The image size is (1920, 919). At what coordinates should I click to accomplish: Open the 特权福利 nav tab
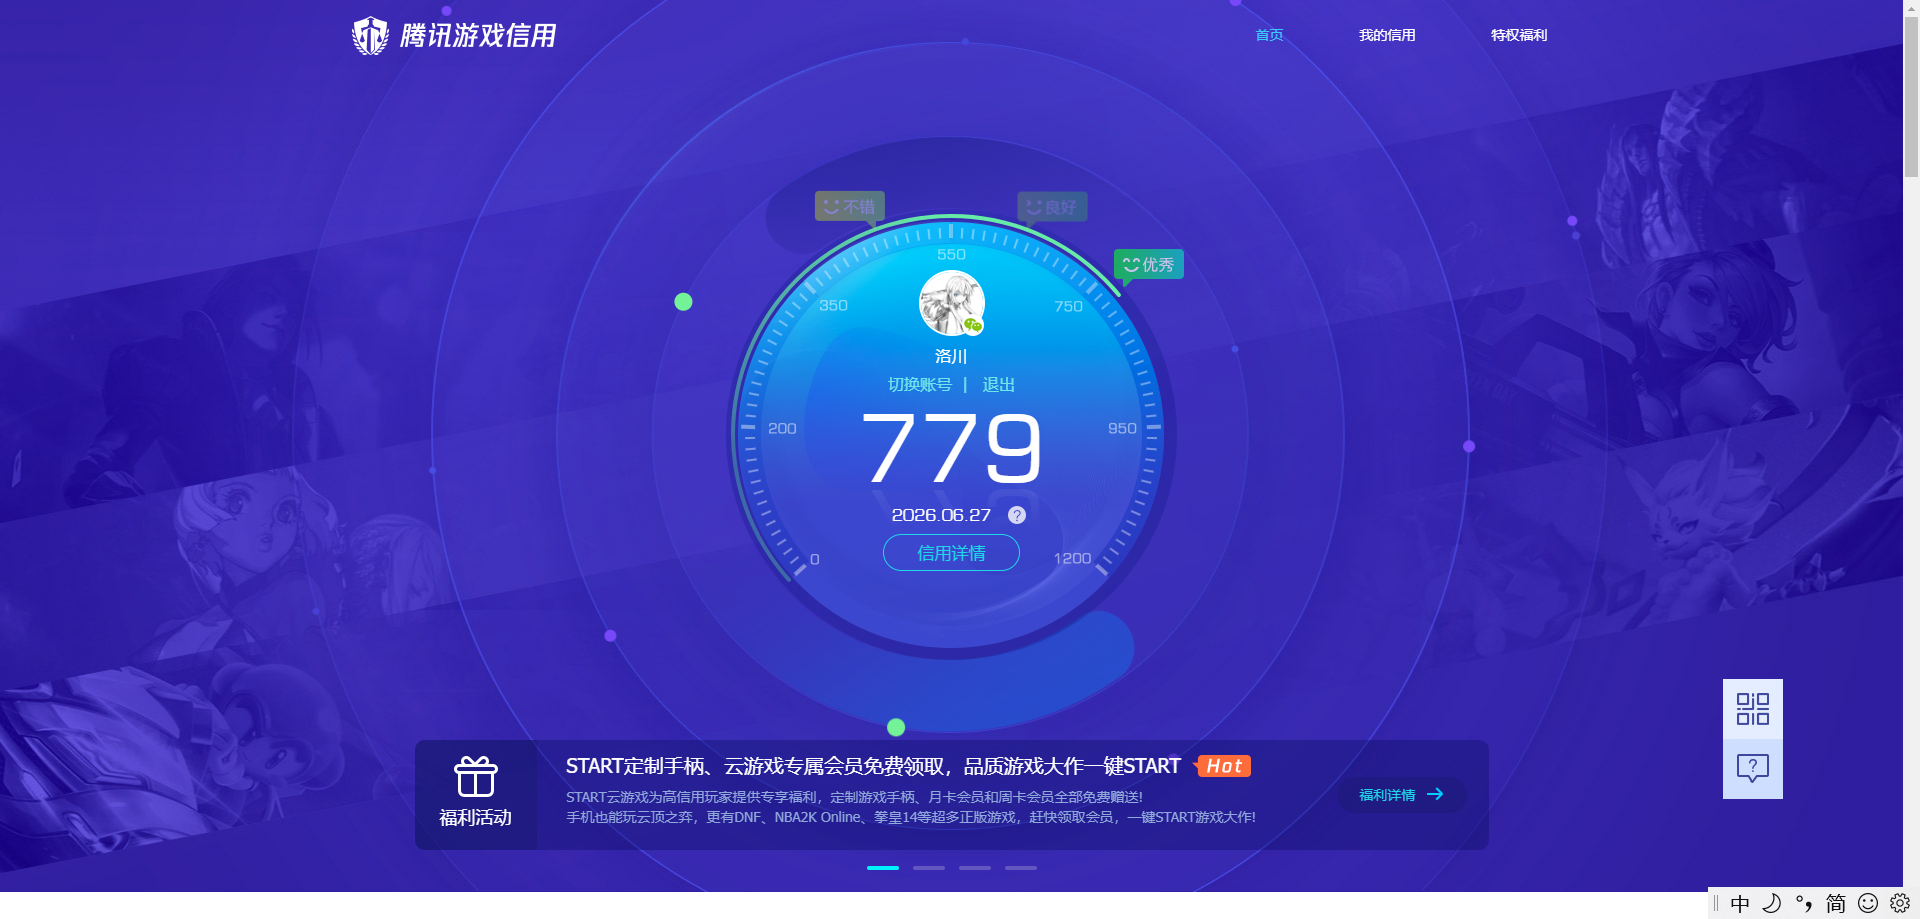click(1519, 35)
